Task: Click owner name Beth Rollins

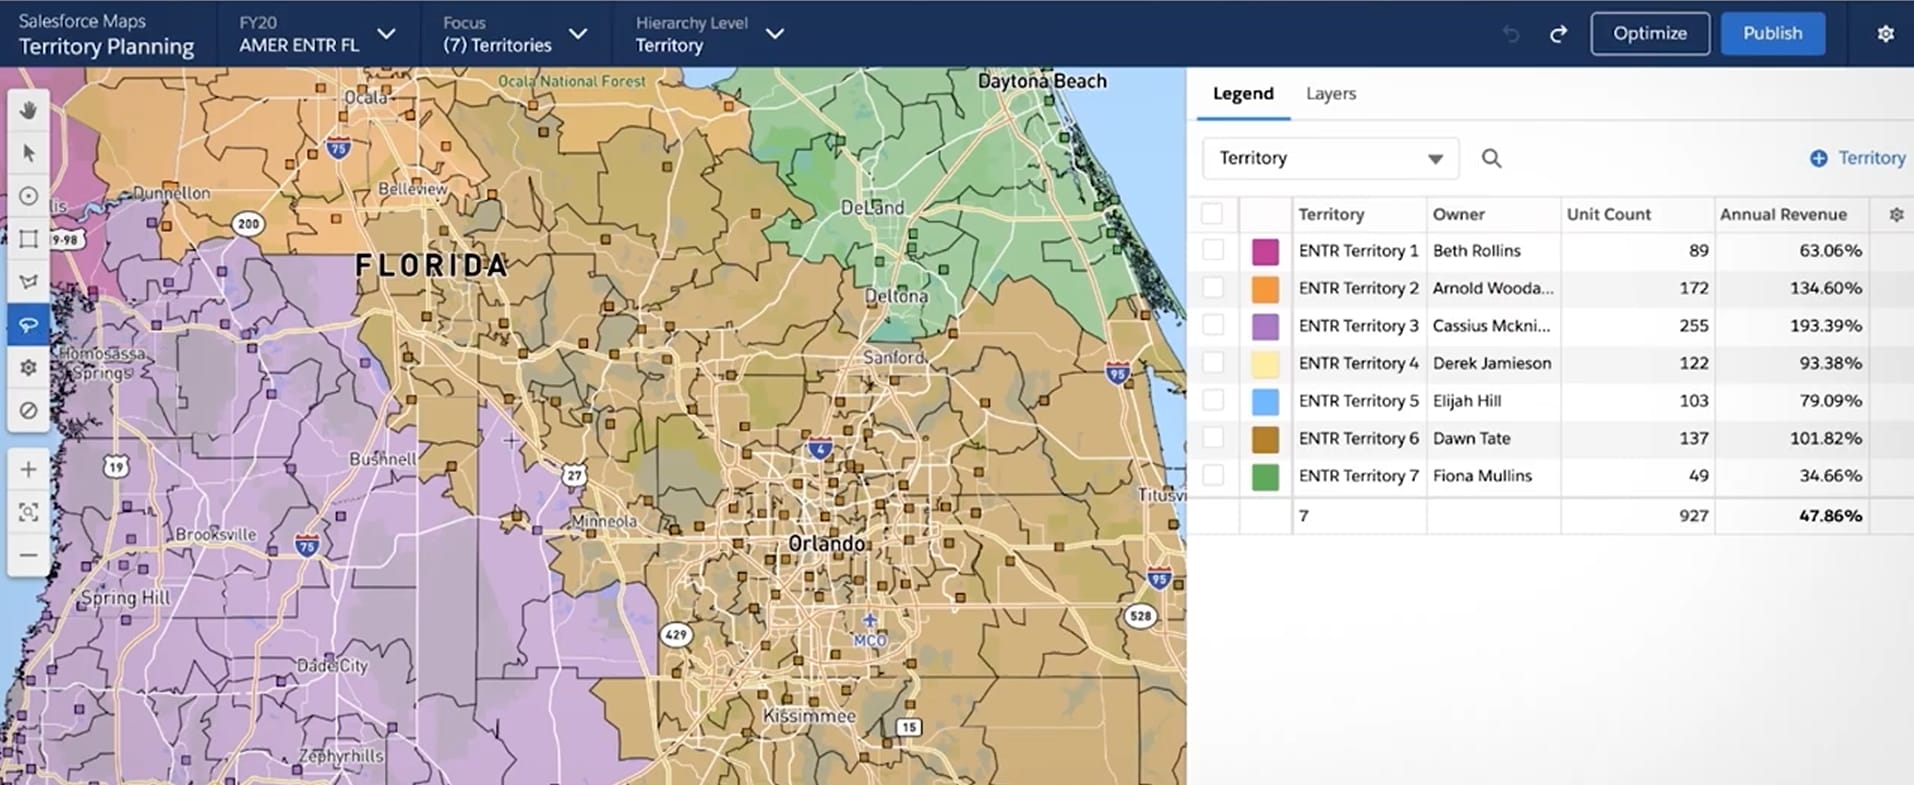Action: (1476, 250)
